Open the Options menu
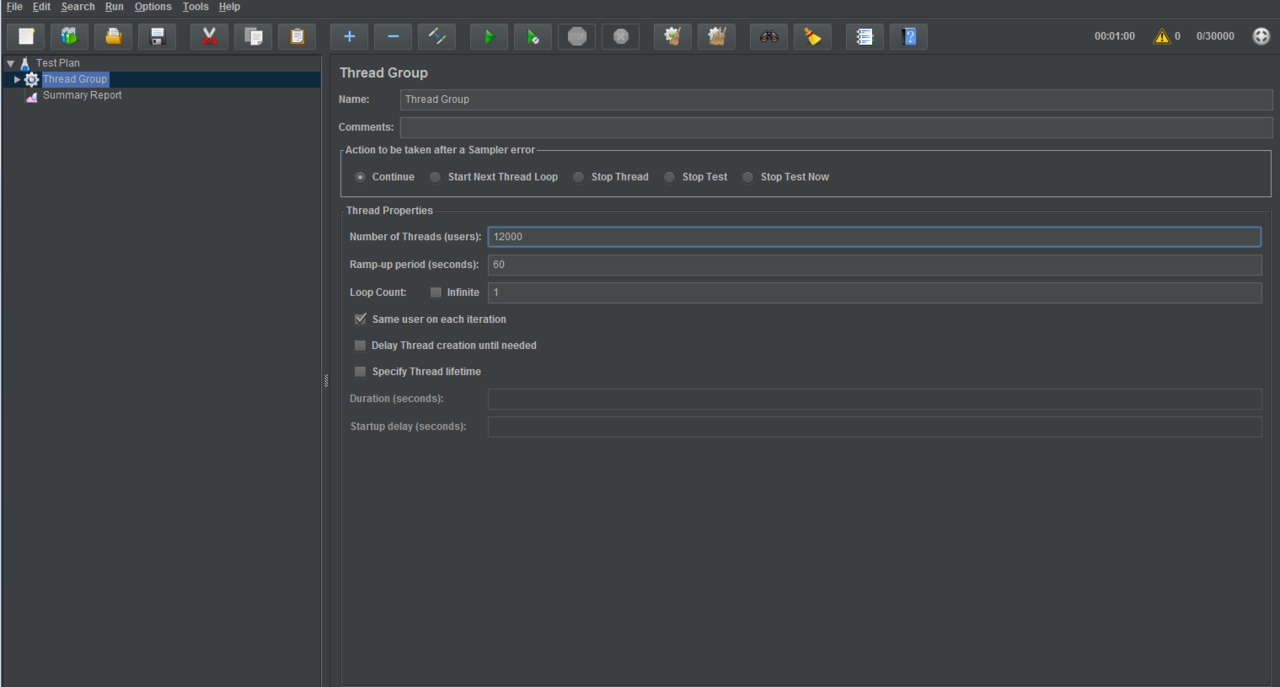 [153, 7]
